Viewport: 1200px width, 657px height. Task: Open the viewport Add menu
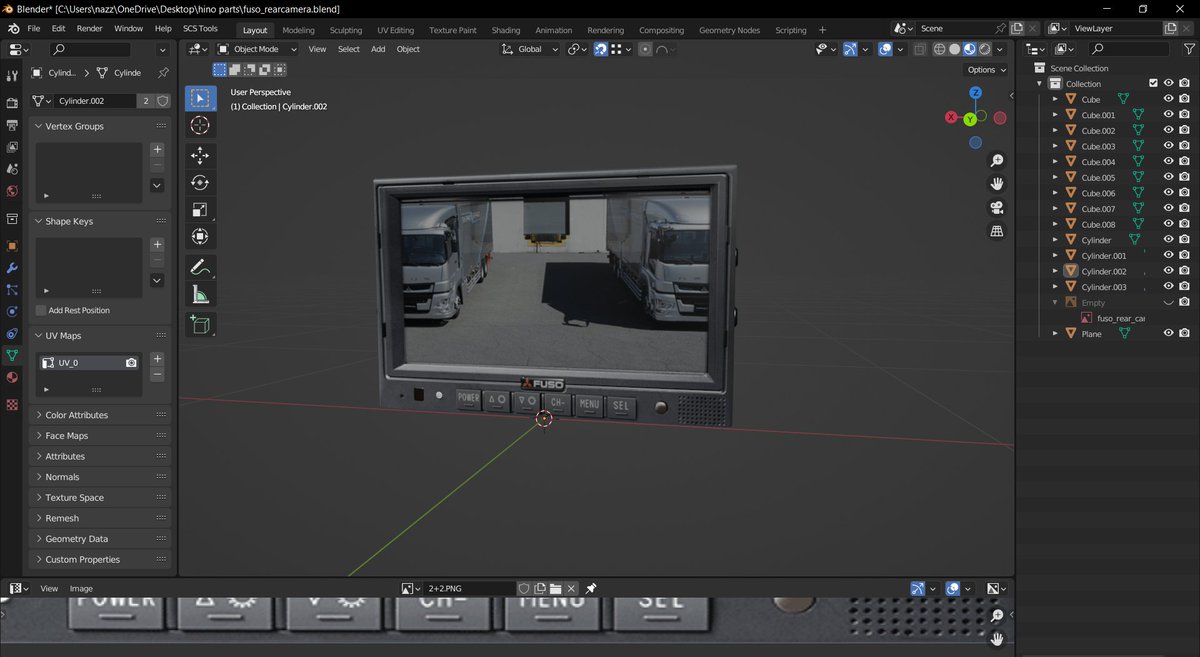point(378,49)
